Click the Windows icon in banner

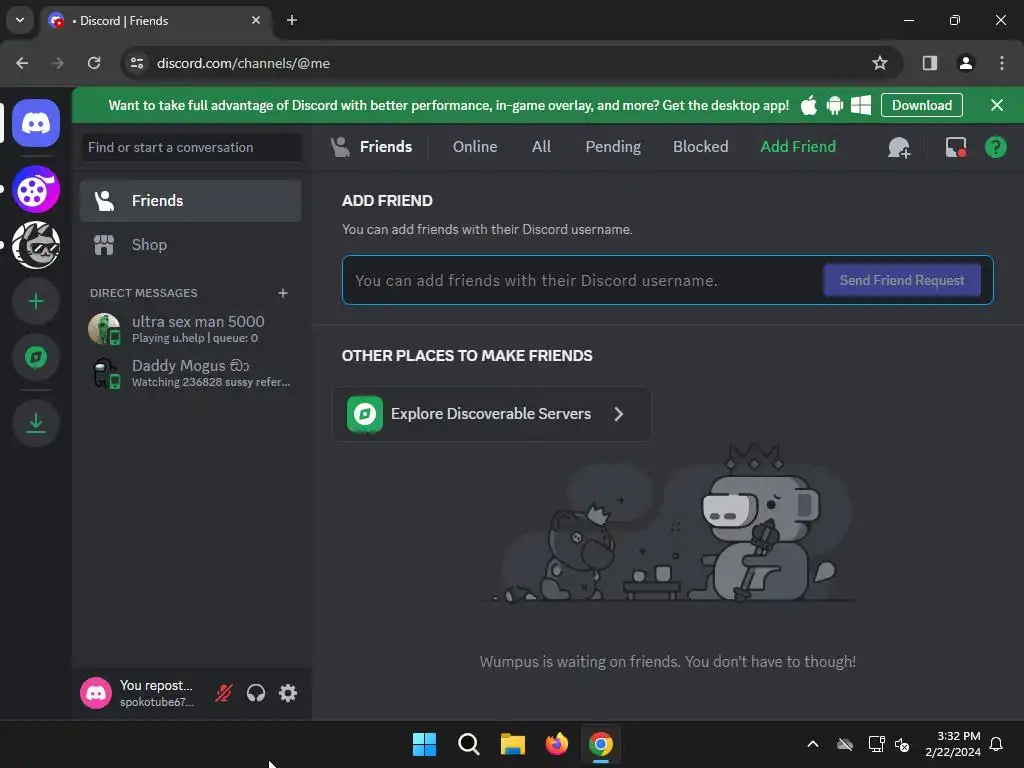point(861,105)
